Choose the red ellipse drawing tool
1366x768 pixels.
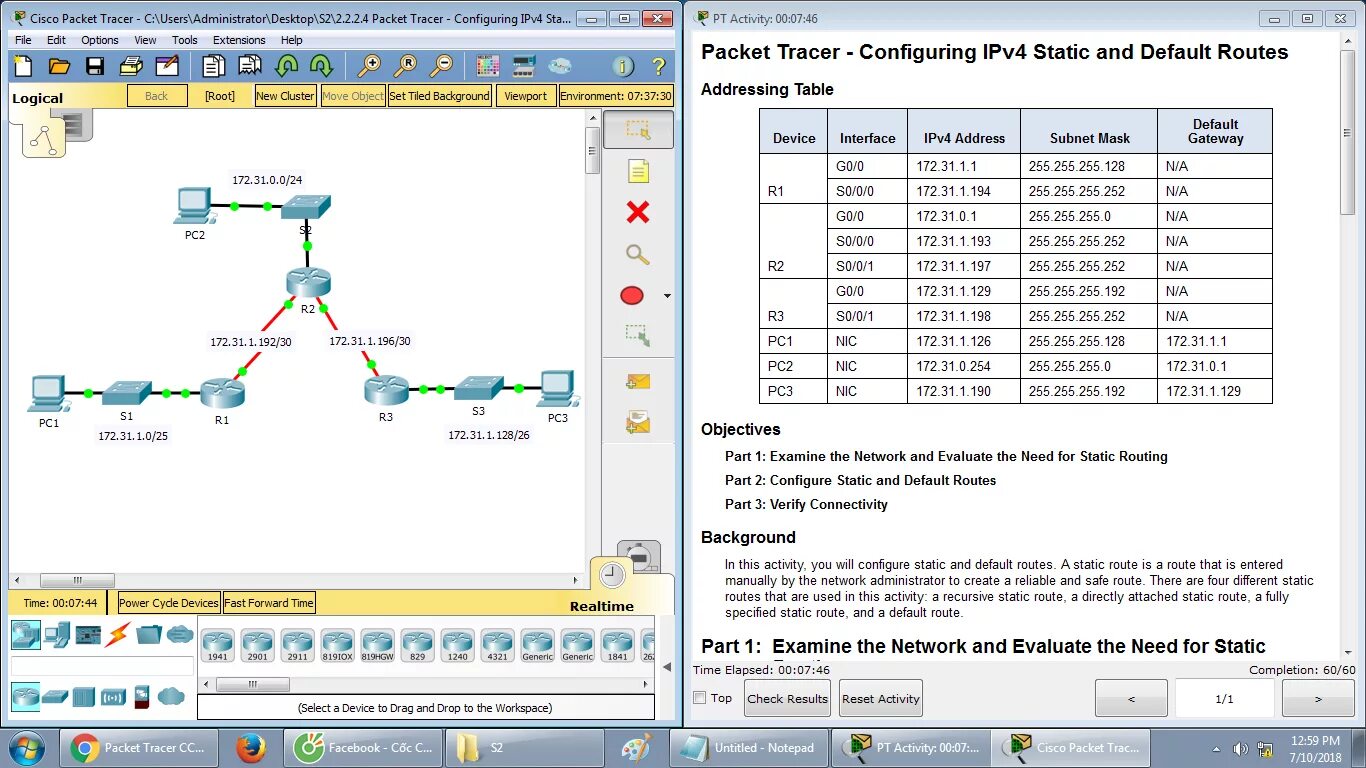point(632,296)
